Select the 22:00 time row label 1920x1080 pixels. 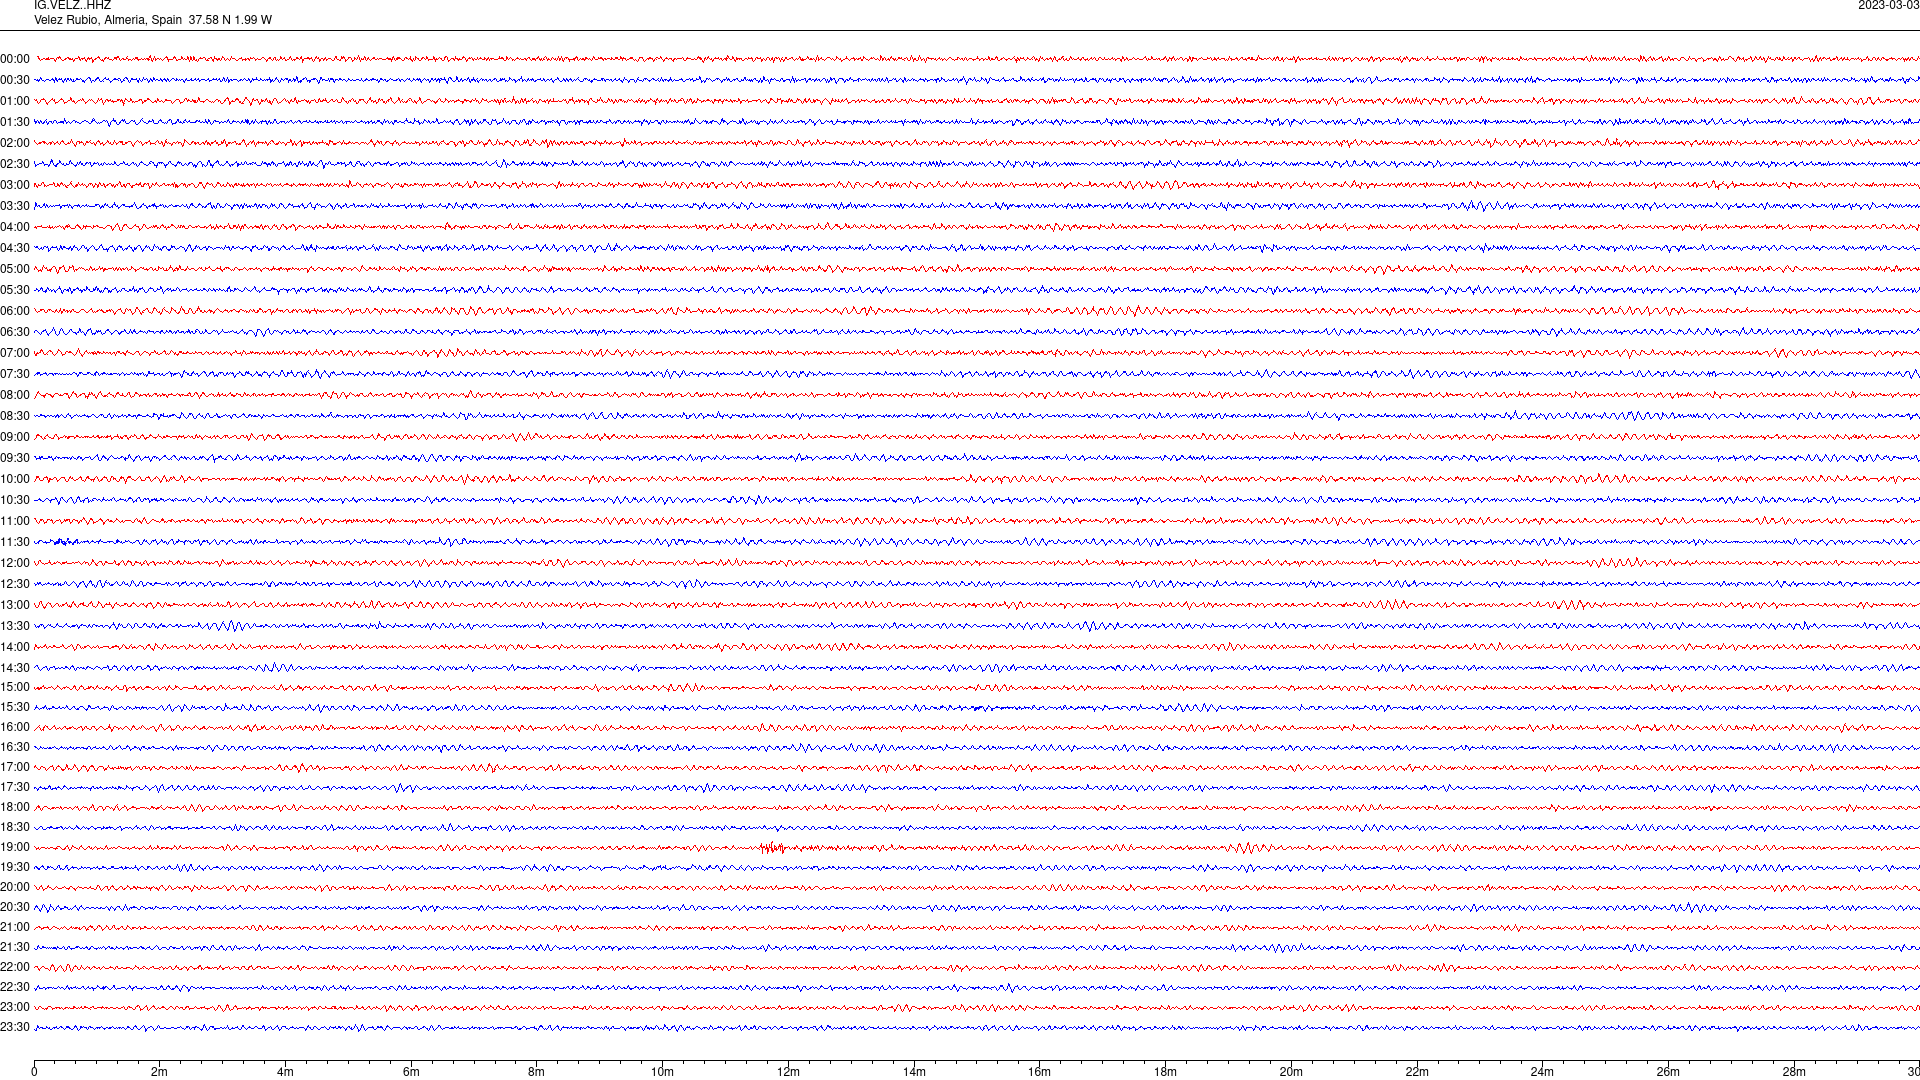click(x=15, y=967)
